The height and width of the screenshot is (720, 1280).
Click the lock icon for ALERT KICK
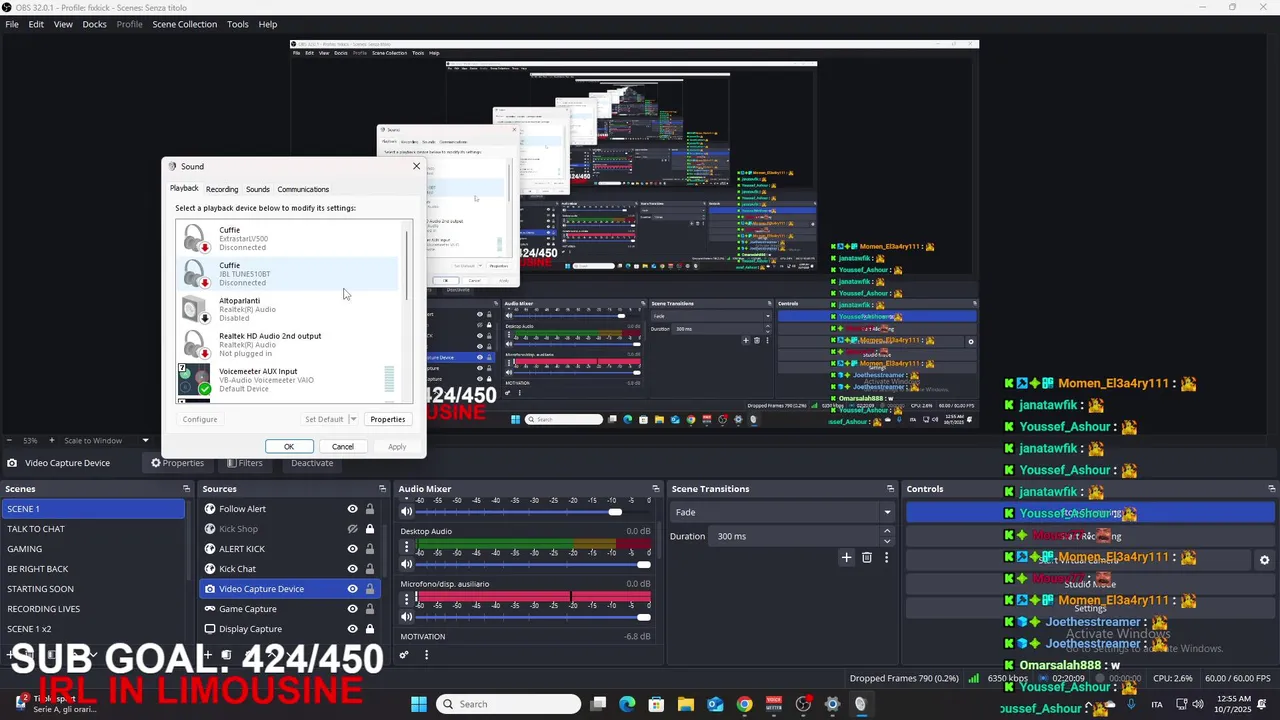pyautogui.click(x=370, y=549)
